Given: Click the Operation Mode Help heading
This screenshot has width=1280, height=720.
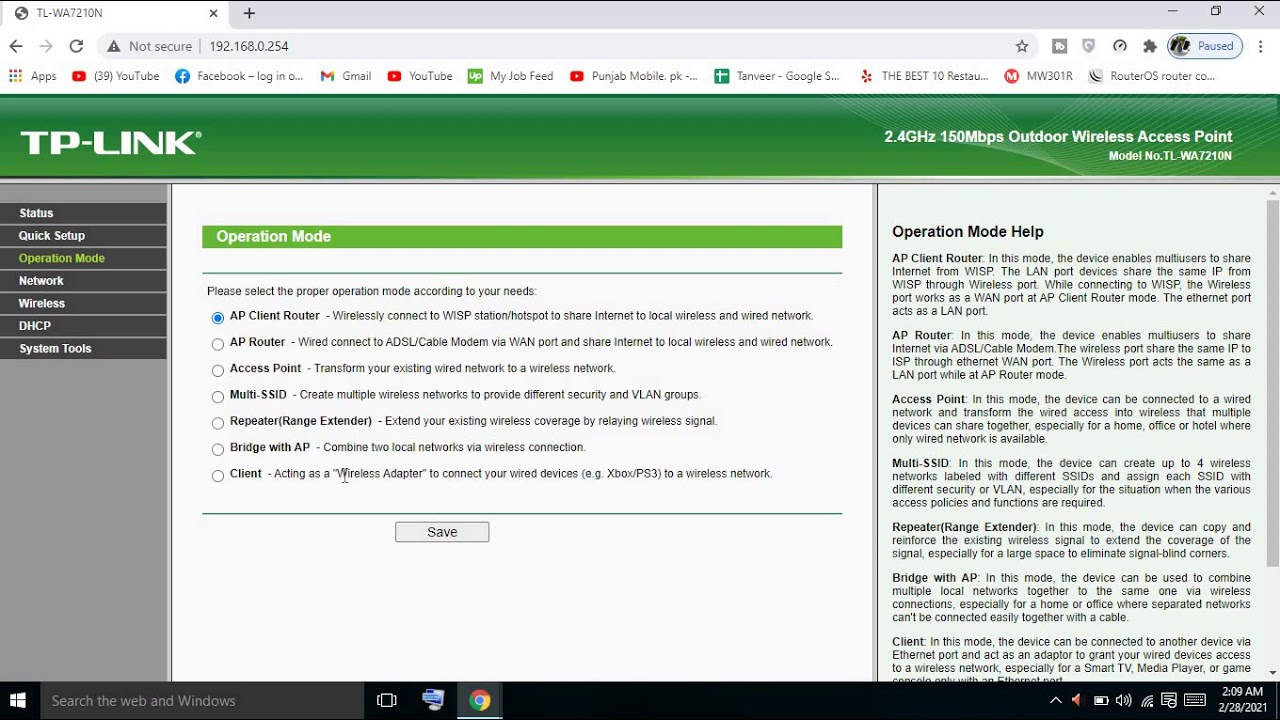Looking at the screenshot, I should (968, 231).
